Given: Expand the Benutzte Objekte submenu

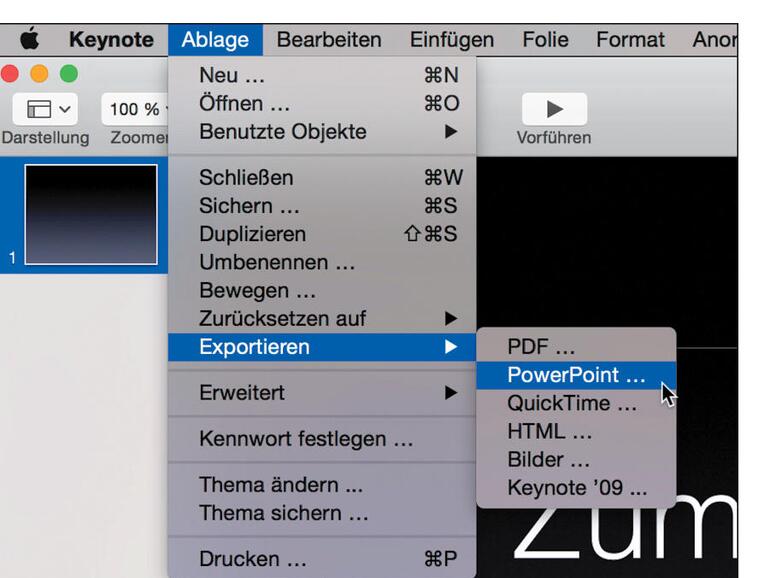Looking at the screenshot, I should click(322, 132).
